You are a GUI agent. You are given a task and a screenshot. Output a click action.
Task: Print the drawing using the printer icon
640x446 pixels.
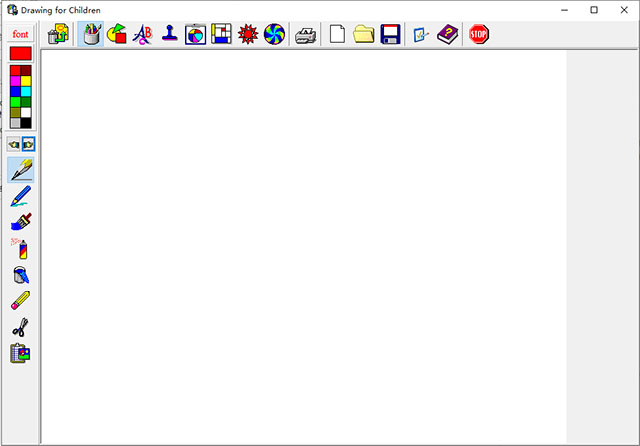point(306,36)
